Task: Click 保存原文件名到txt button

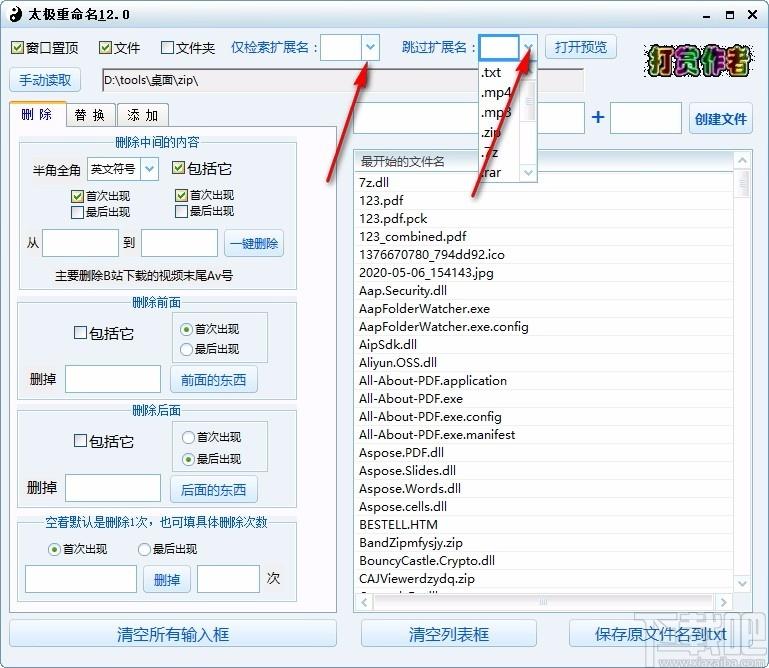Action: (x=661, y=634)
